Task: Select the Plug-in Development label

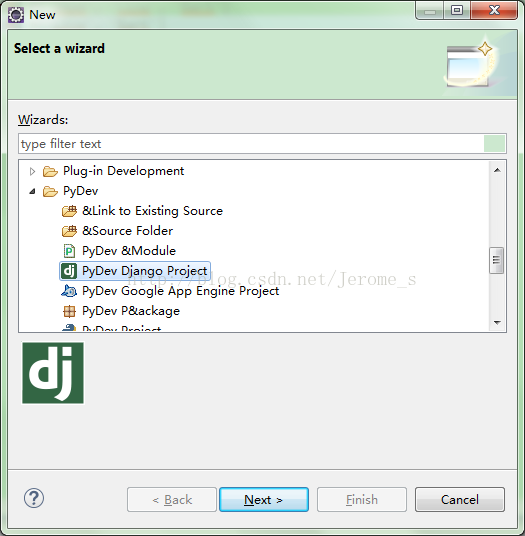Action: click(x=123, y=171)
